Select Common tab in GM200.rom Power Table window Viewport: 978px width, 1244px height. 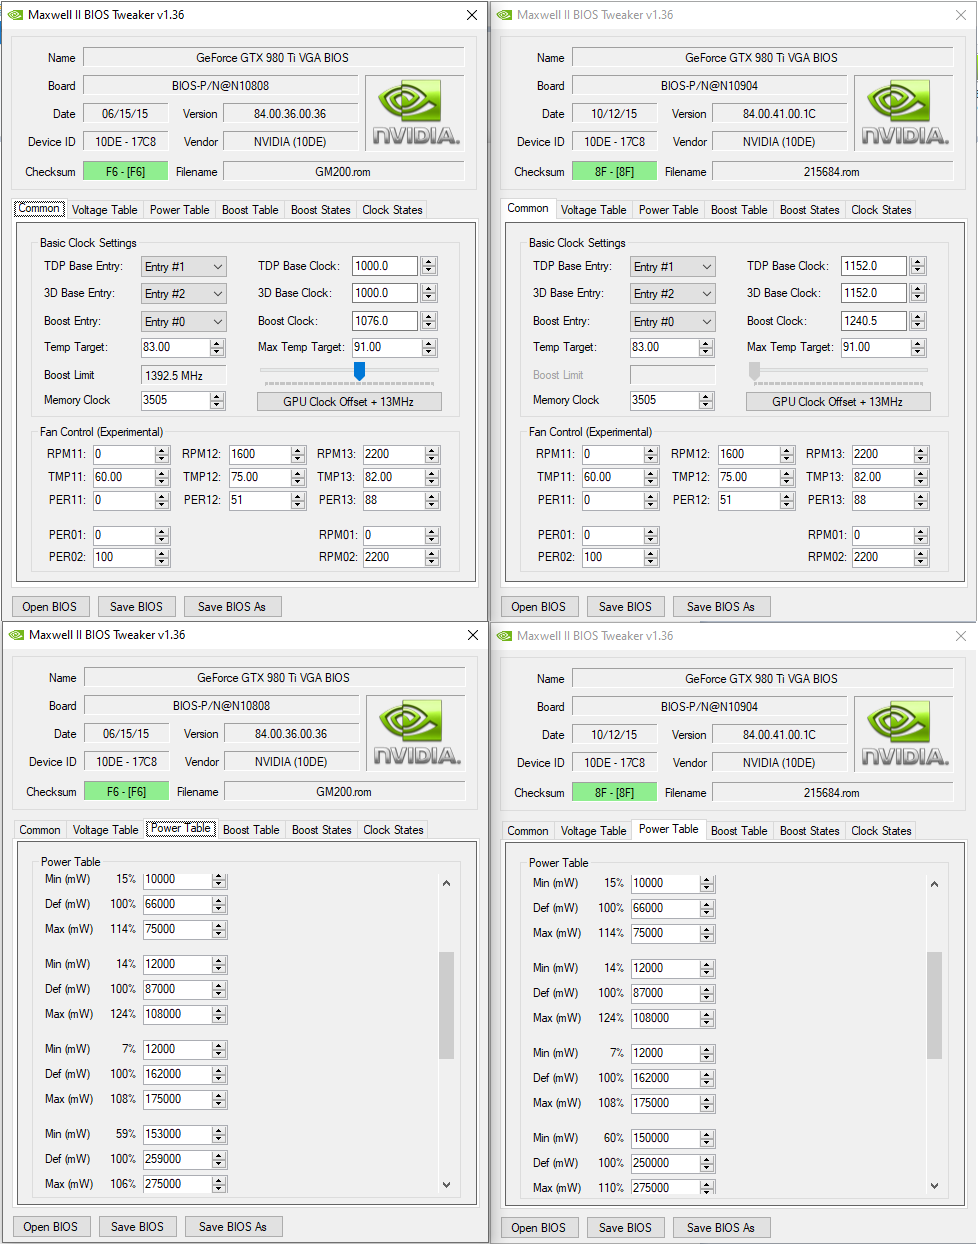[x=40, y=830]
